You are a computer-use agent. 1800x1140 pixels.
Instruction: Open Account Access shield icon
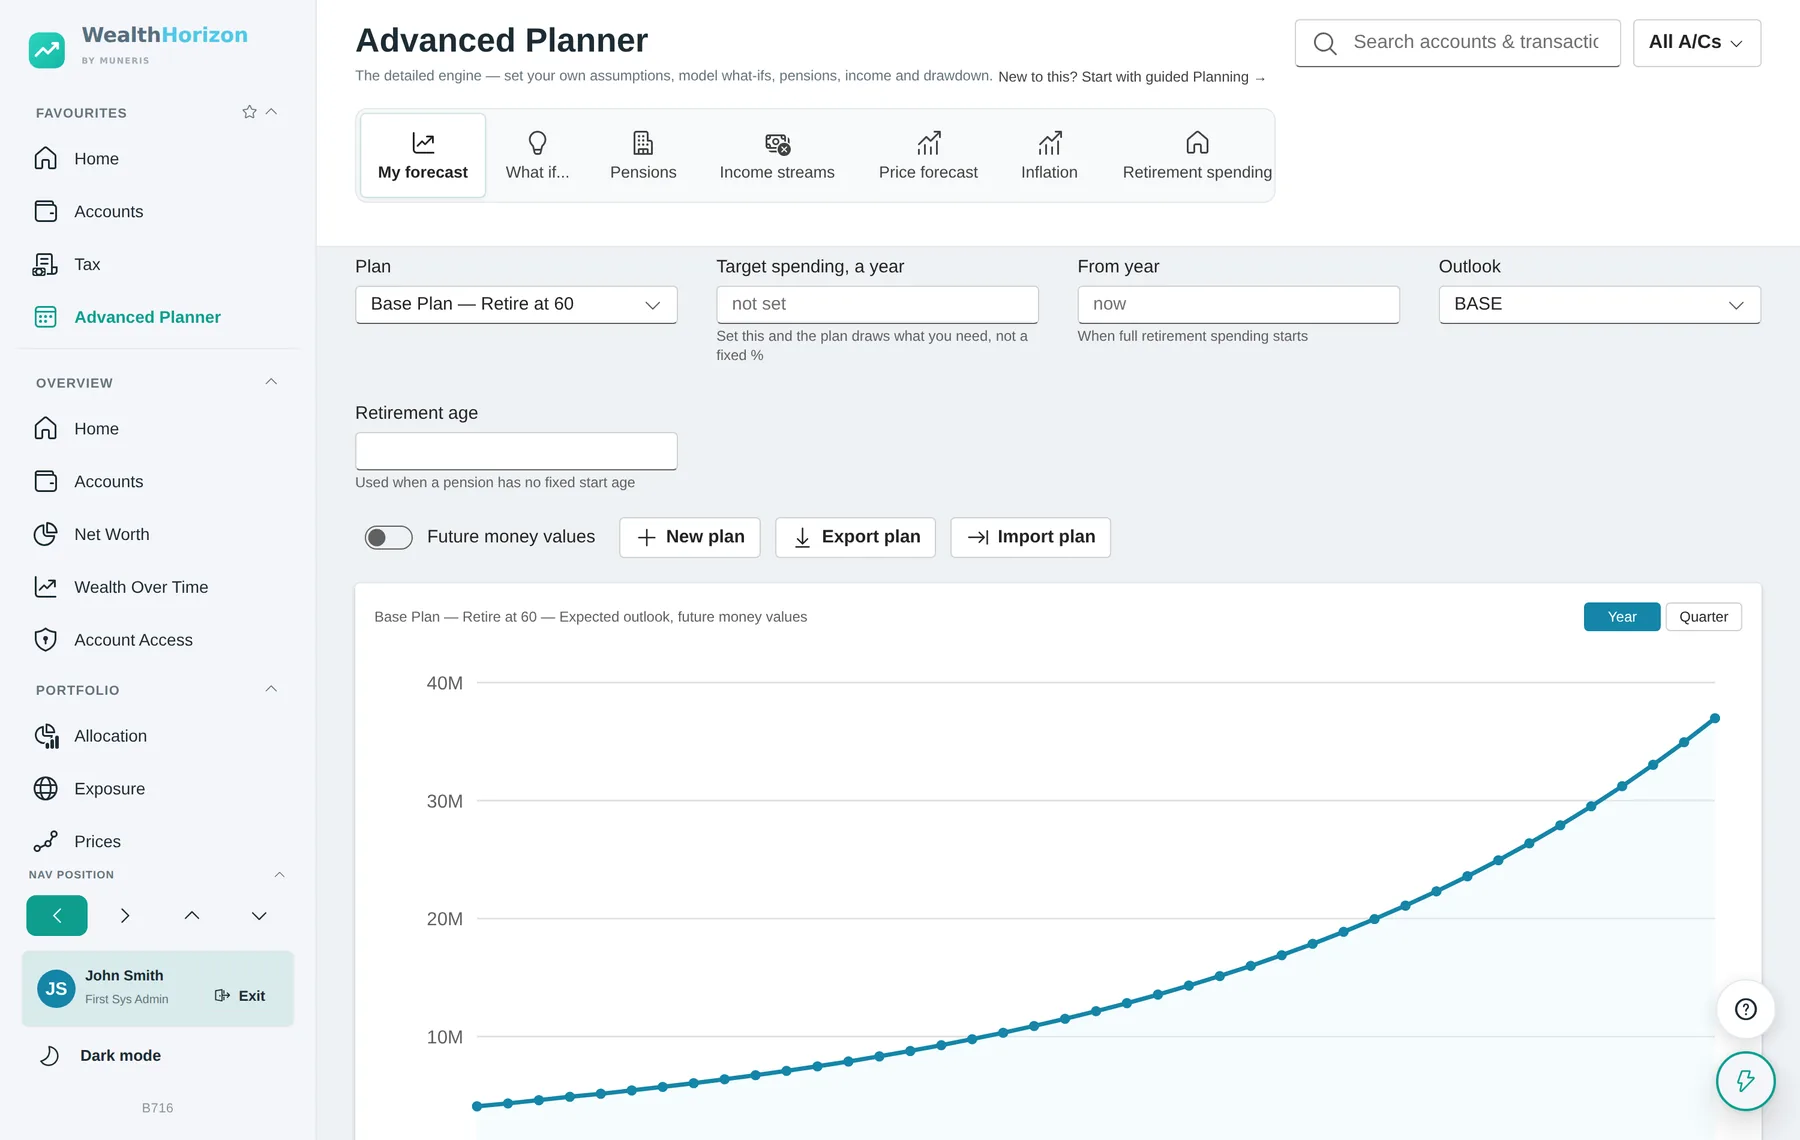[x=45, y=640]
